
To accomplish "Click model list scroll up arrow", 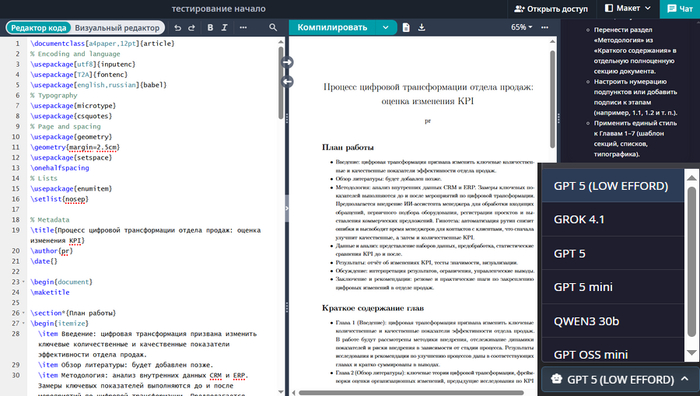I will [x=691, y=178].
